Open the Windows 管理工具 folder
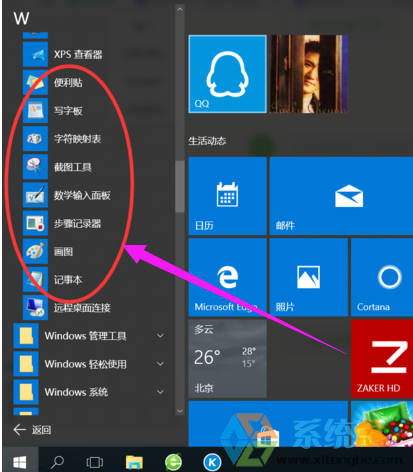The width and height of the screenshot is (413, 472). pos(90,336)
